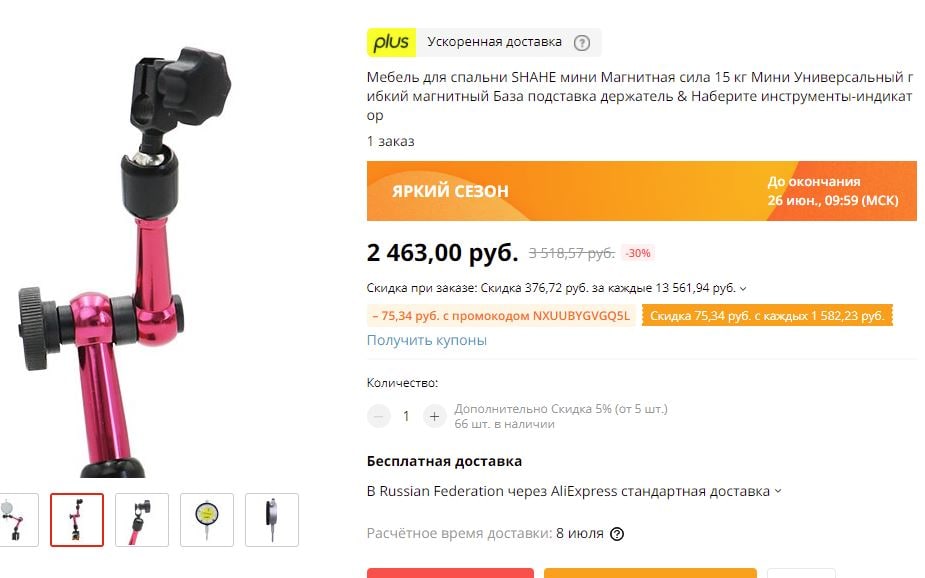Click the help icon next to Ускоренная доставка
This screenshot has height=578, width=925.
(582, 42)
